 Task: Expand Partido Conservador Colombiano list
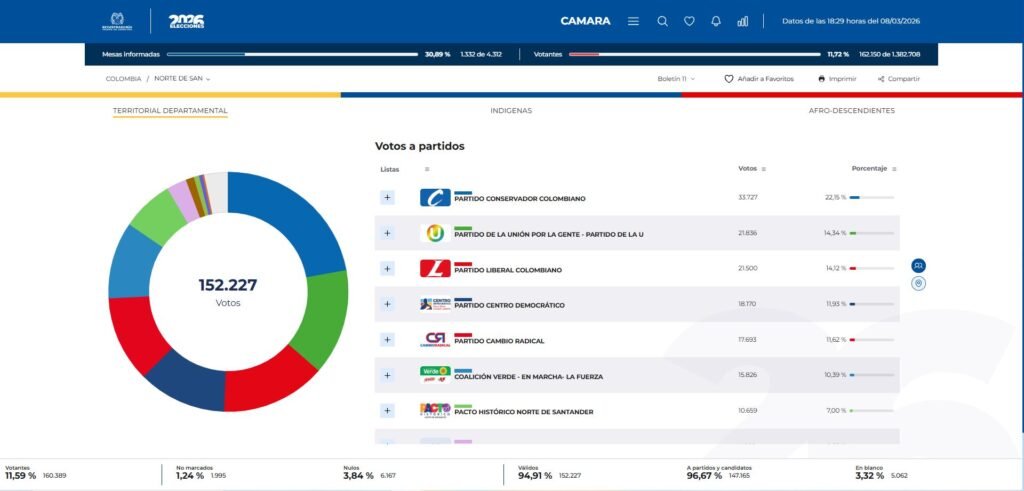coord(387,198)
